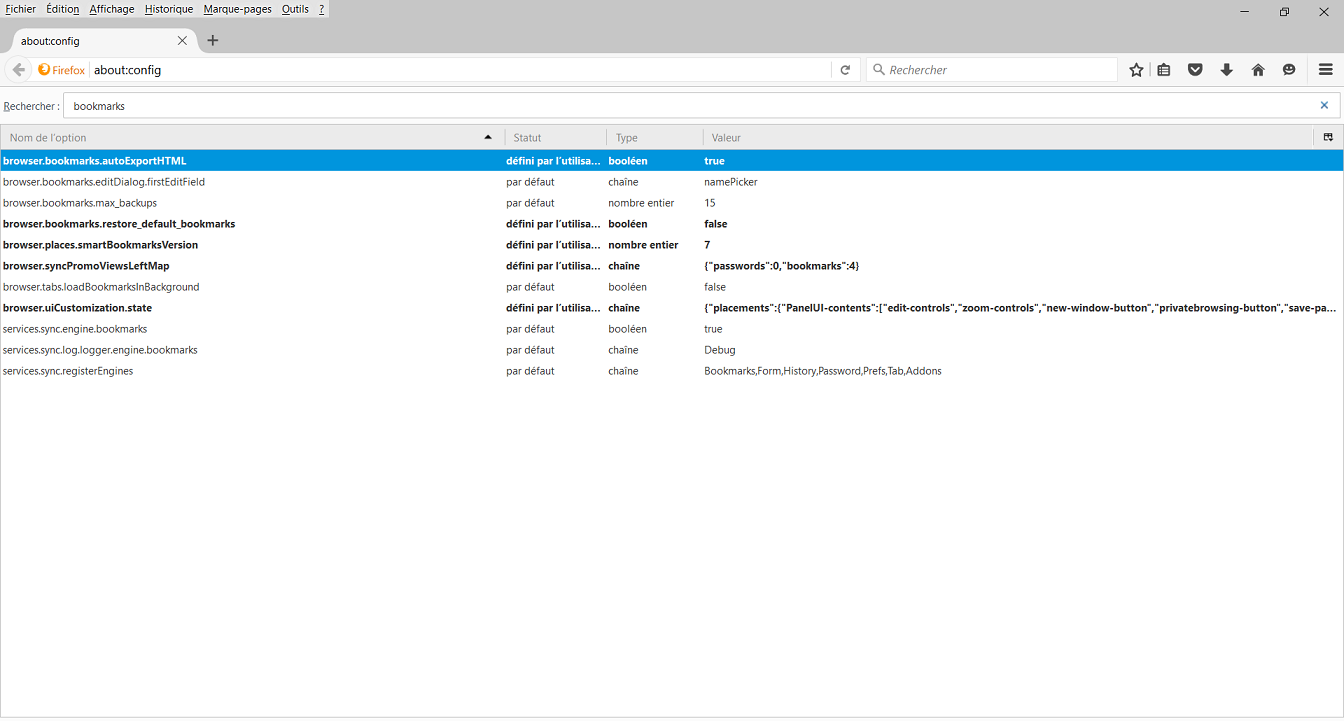Open the Marque-pages menu
1344x721 pixels.
(x=237, y=9)
